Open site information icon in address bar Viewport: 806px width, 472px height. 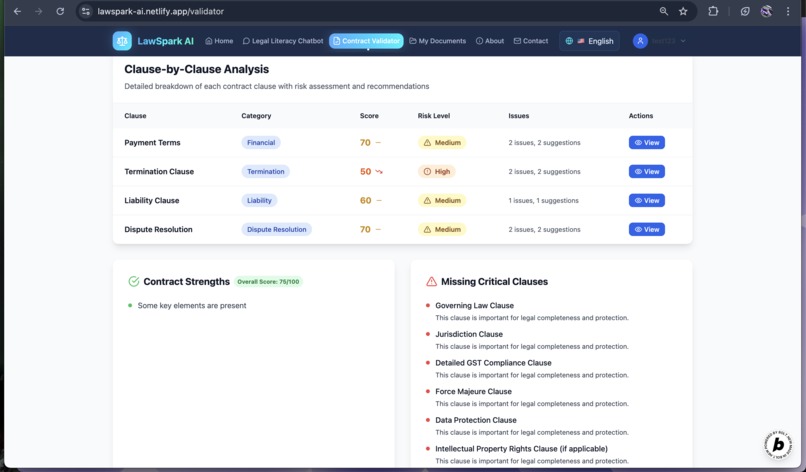(86, 11)
